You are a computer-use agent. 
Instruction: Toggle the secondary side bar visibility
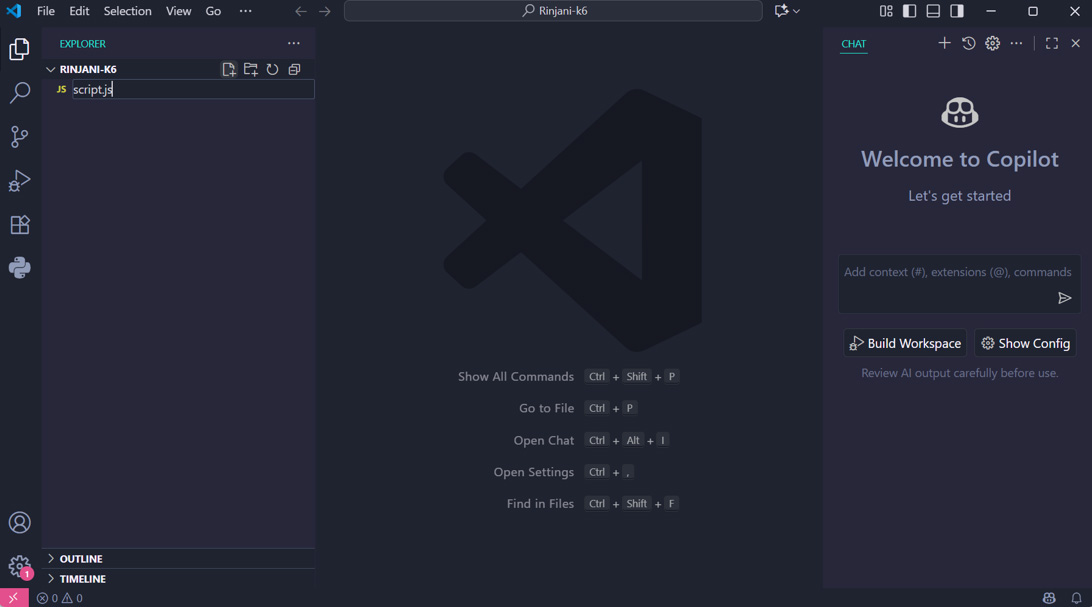(x=957, y=11)
